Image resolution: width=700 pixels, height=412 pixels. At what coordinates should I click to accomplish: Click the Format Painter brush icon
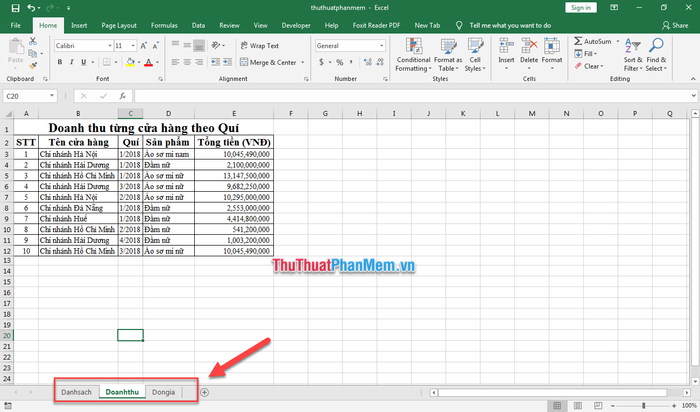pyautogui.click(x=33, y=66)
